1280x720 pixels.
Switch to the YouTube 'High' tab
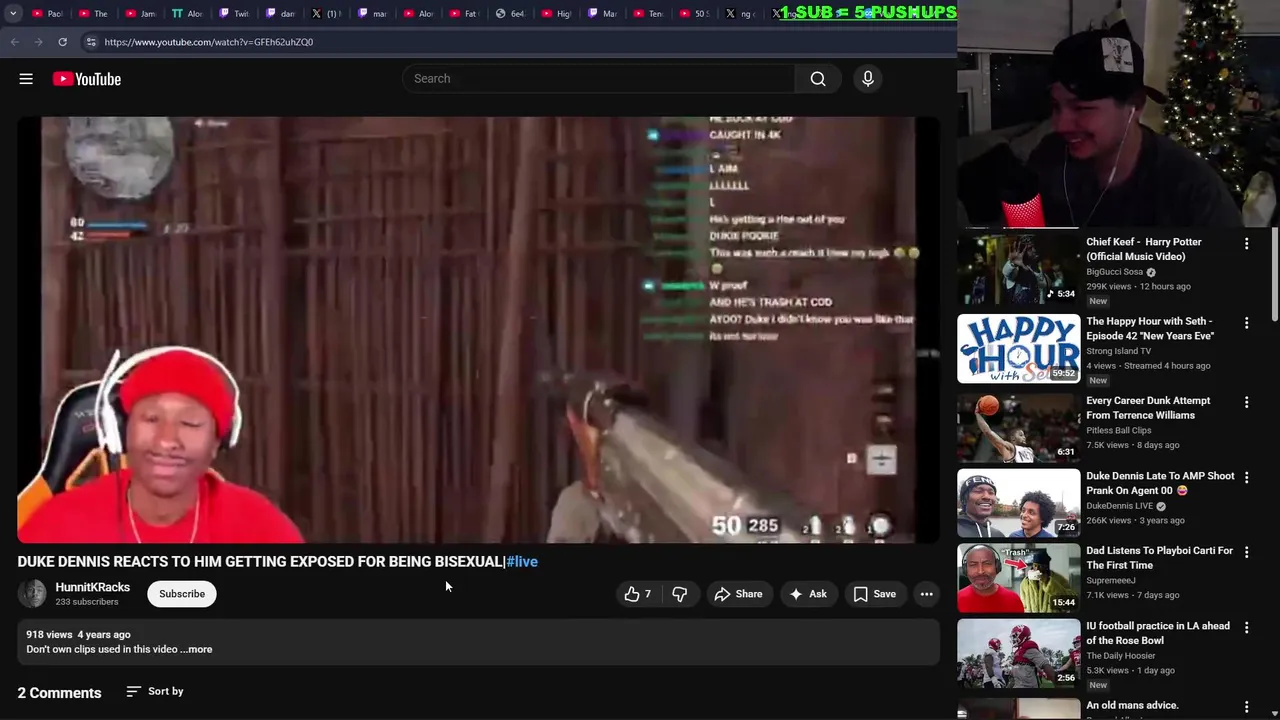coord(555,13)
